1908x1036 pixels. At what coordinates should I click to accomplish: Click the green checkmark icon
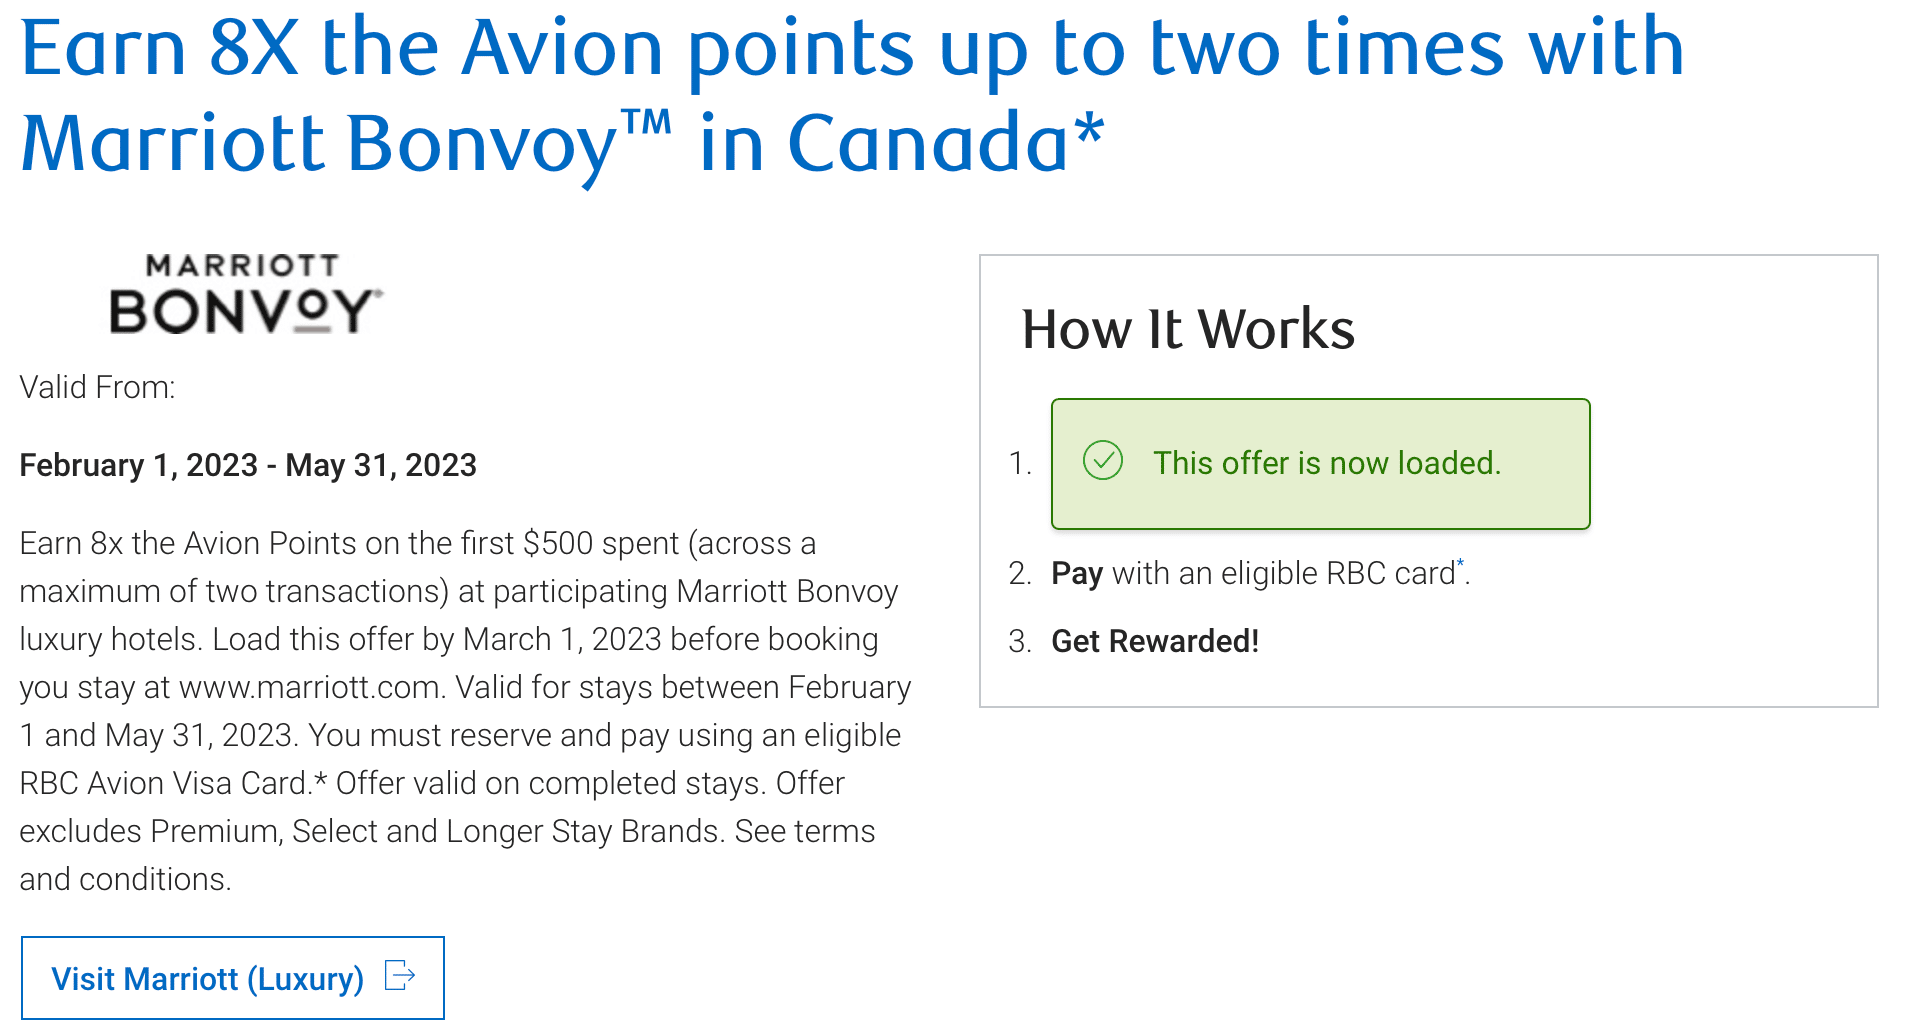[x=1102, y=461]
